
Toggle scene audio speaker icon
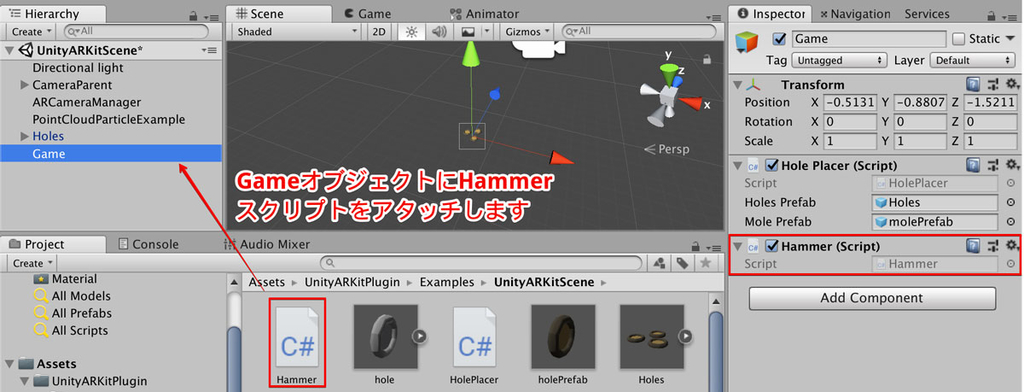tap(439, 31)
